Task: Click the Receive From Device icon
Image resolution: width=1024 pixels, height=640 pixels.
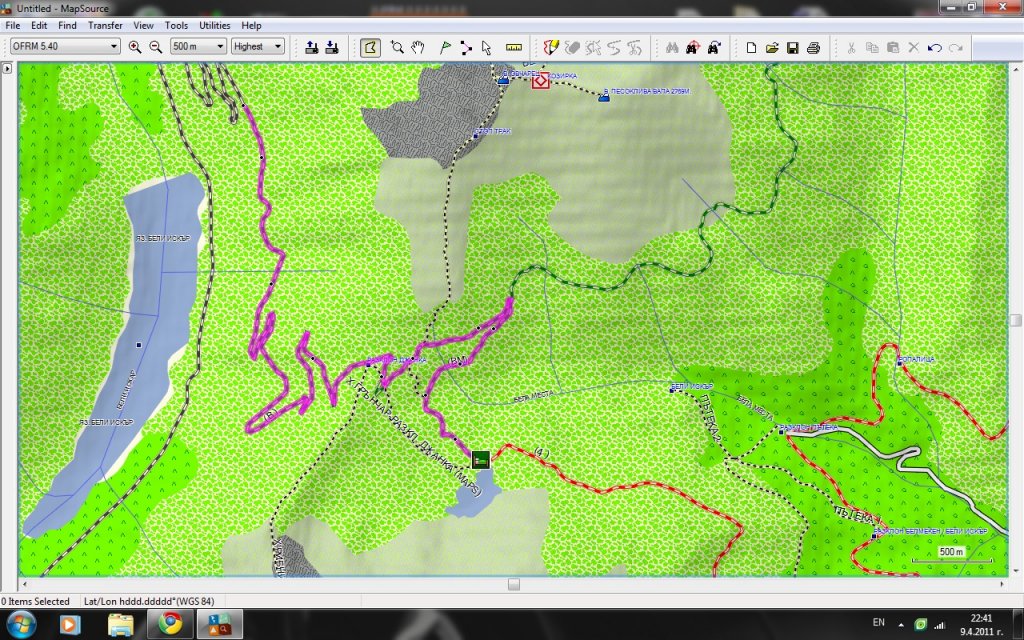Action: 332,47
